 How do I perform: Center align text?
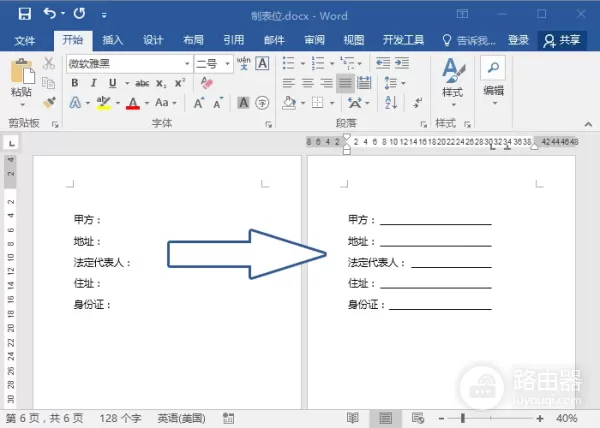[308, 83]
